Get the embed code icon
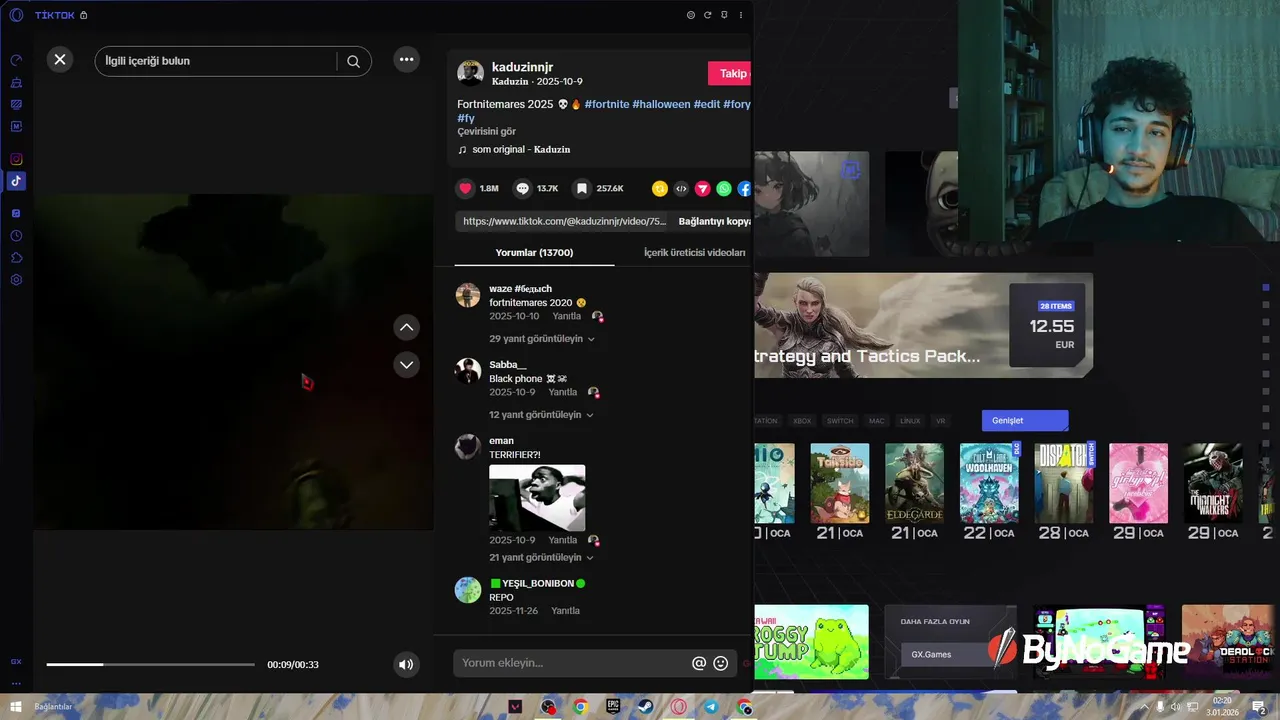Viewport: 1280px width, 720px height. (681, 188)
